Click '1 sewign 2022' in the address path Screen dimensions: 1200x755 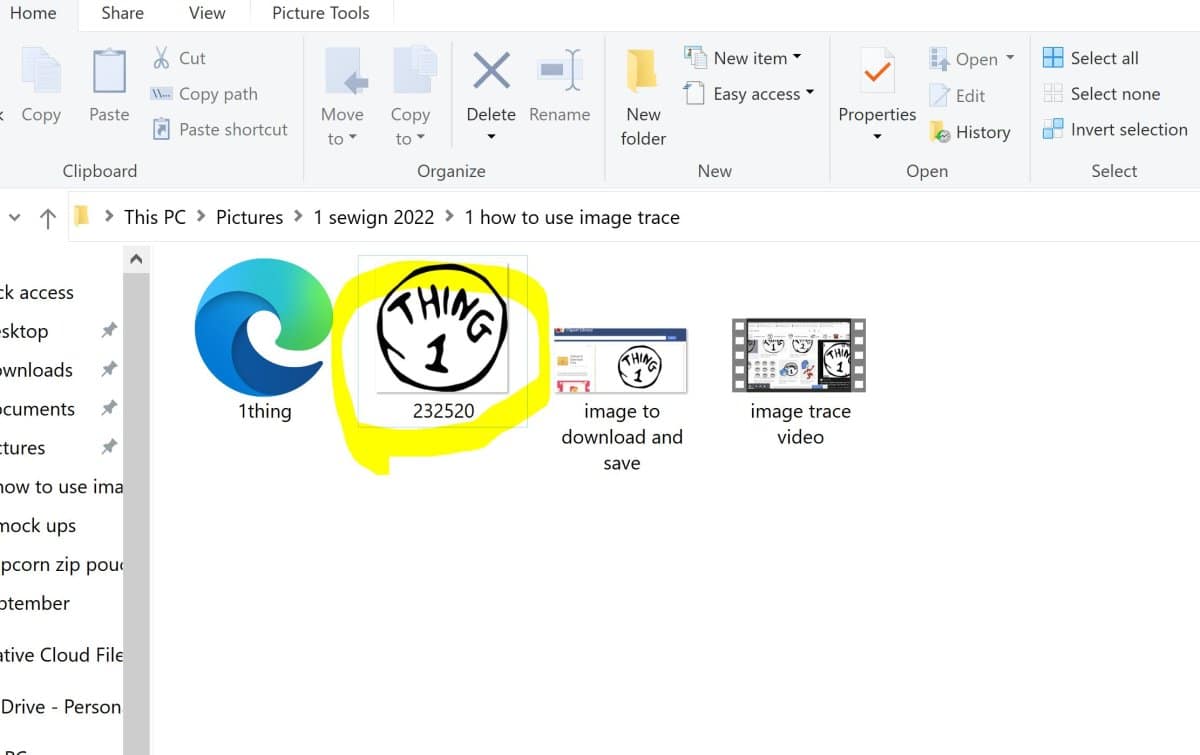(x=374, y=217)
